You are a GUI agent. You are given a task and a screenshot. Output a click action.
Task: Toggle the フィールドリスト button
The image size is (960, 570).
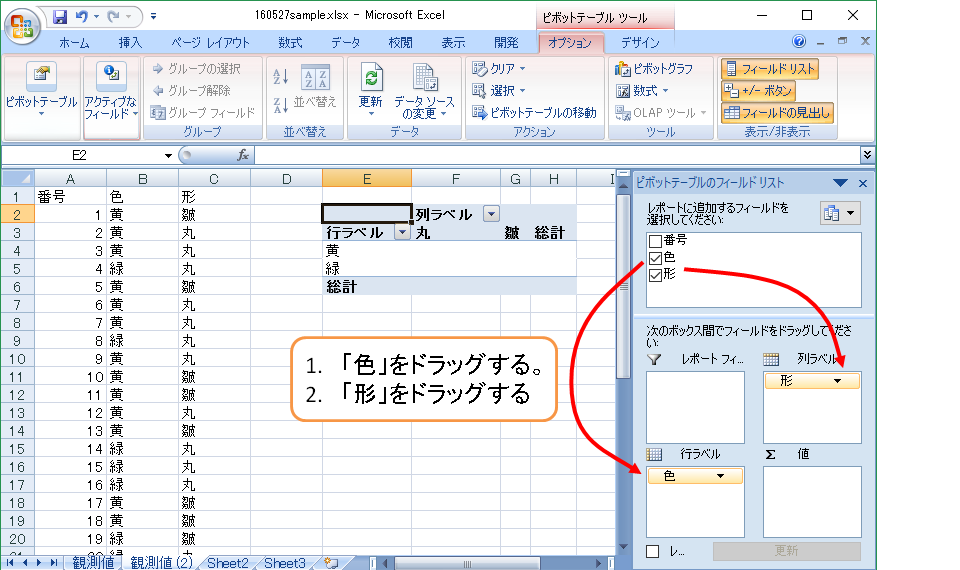pos(770,69)
